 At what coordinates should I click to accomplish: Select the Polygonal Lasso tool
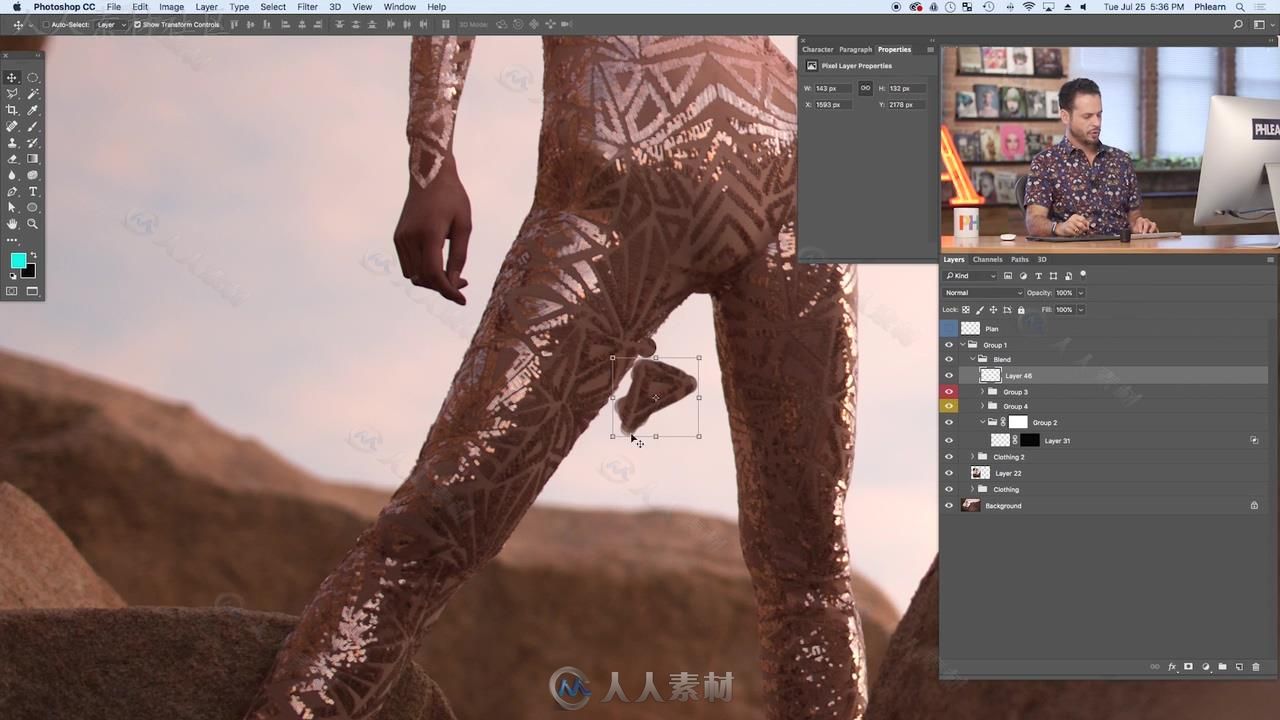(x=12, y=93)
